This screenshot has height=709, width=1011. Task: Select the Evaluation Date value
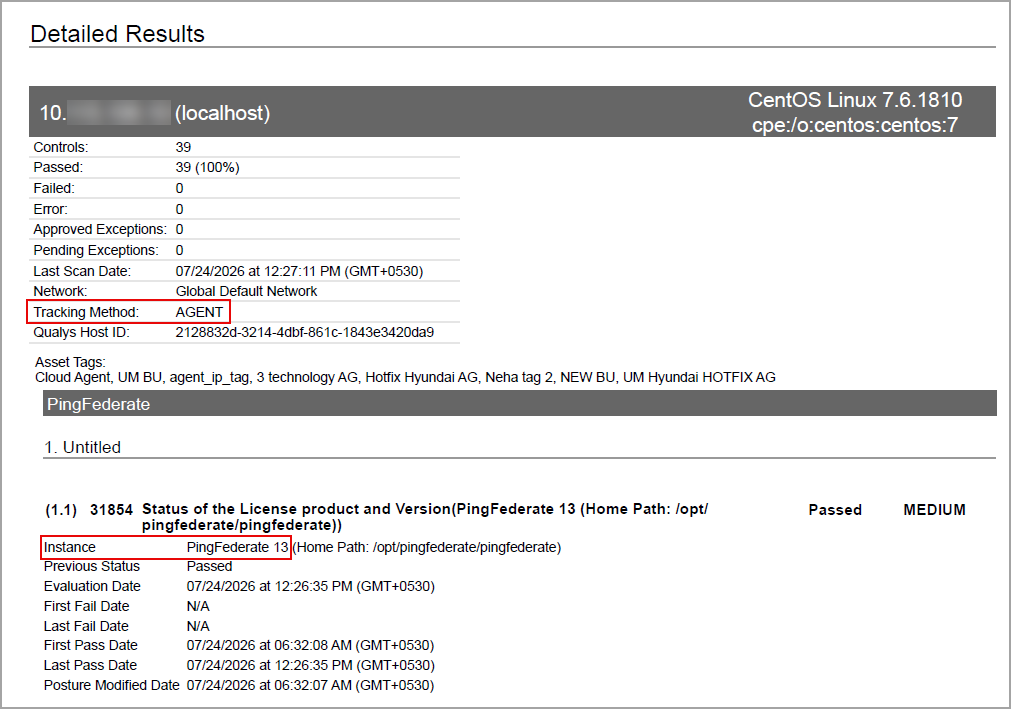[311, 587]
